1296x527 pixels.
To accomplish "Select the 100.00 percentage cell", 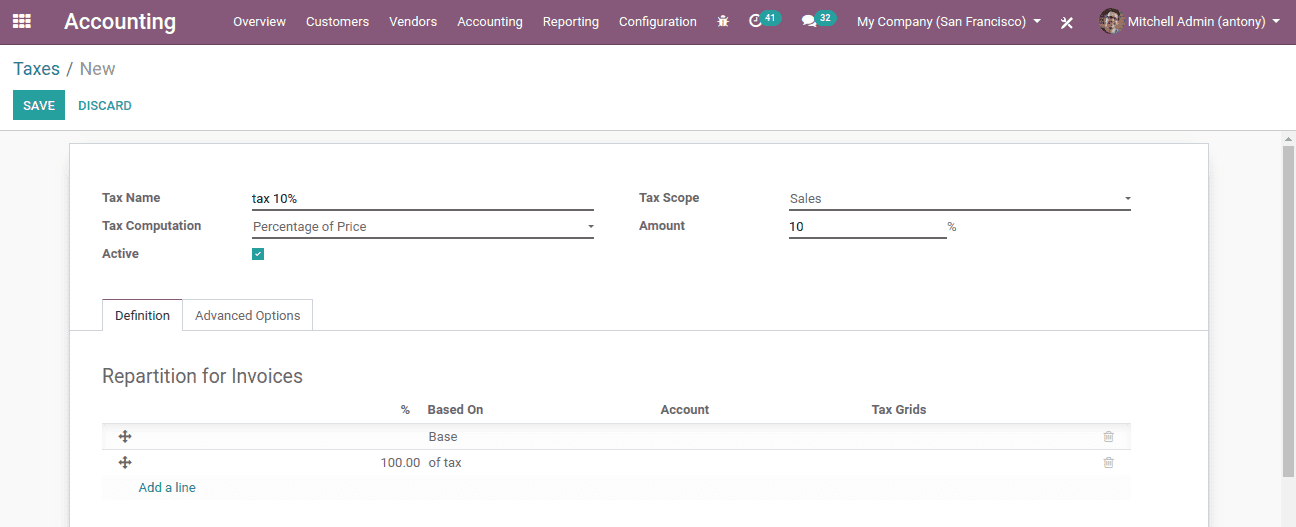I will click(399, 463).
